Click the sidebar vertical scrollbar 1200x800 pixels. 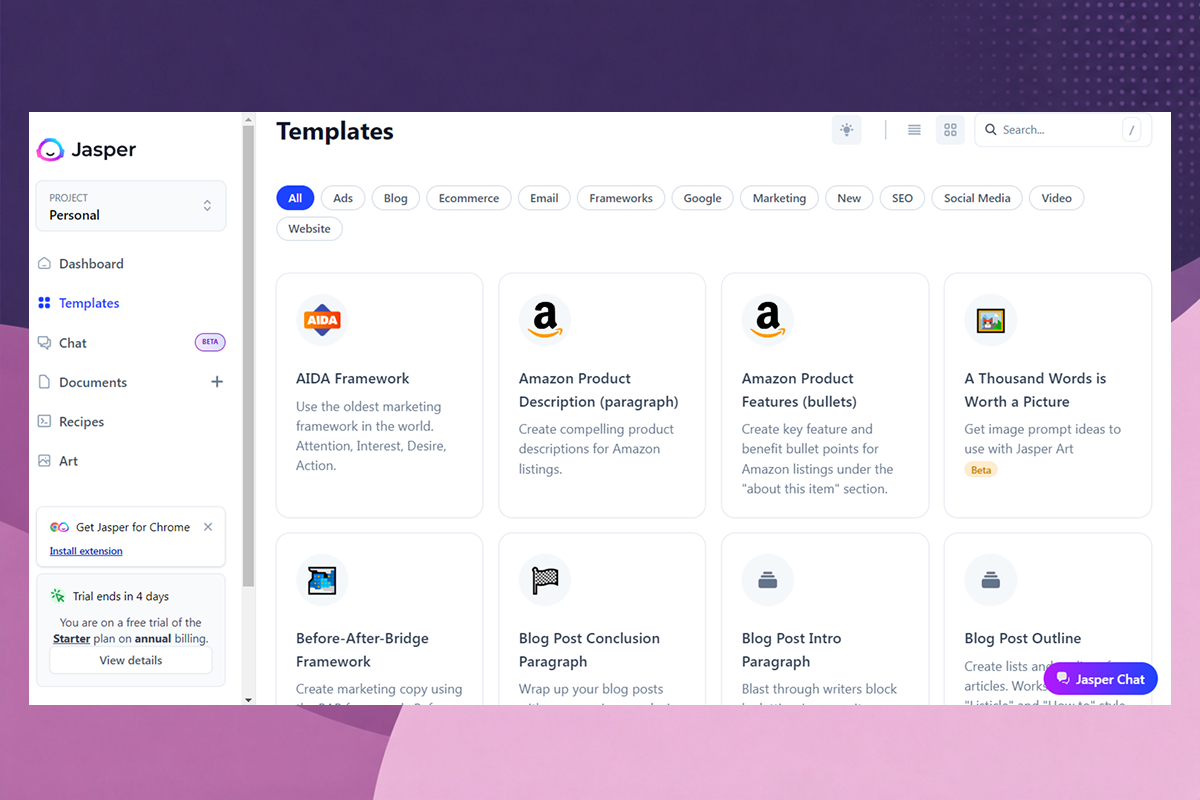(x=249, y=357)
